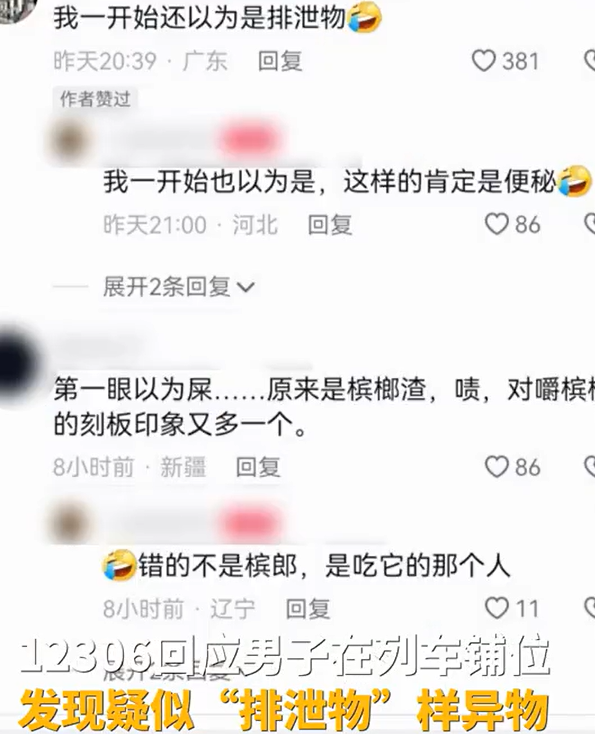Reply to the Hebei comment from 昨天21:00
This screenshot has height=734, width=595.
[x=330, y=225]
